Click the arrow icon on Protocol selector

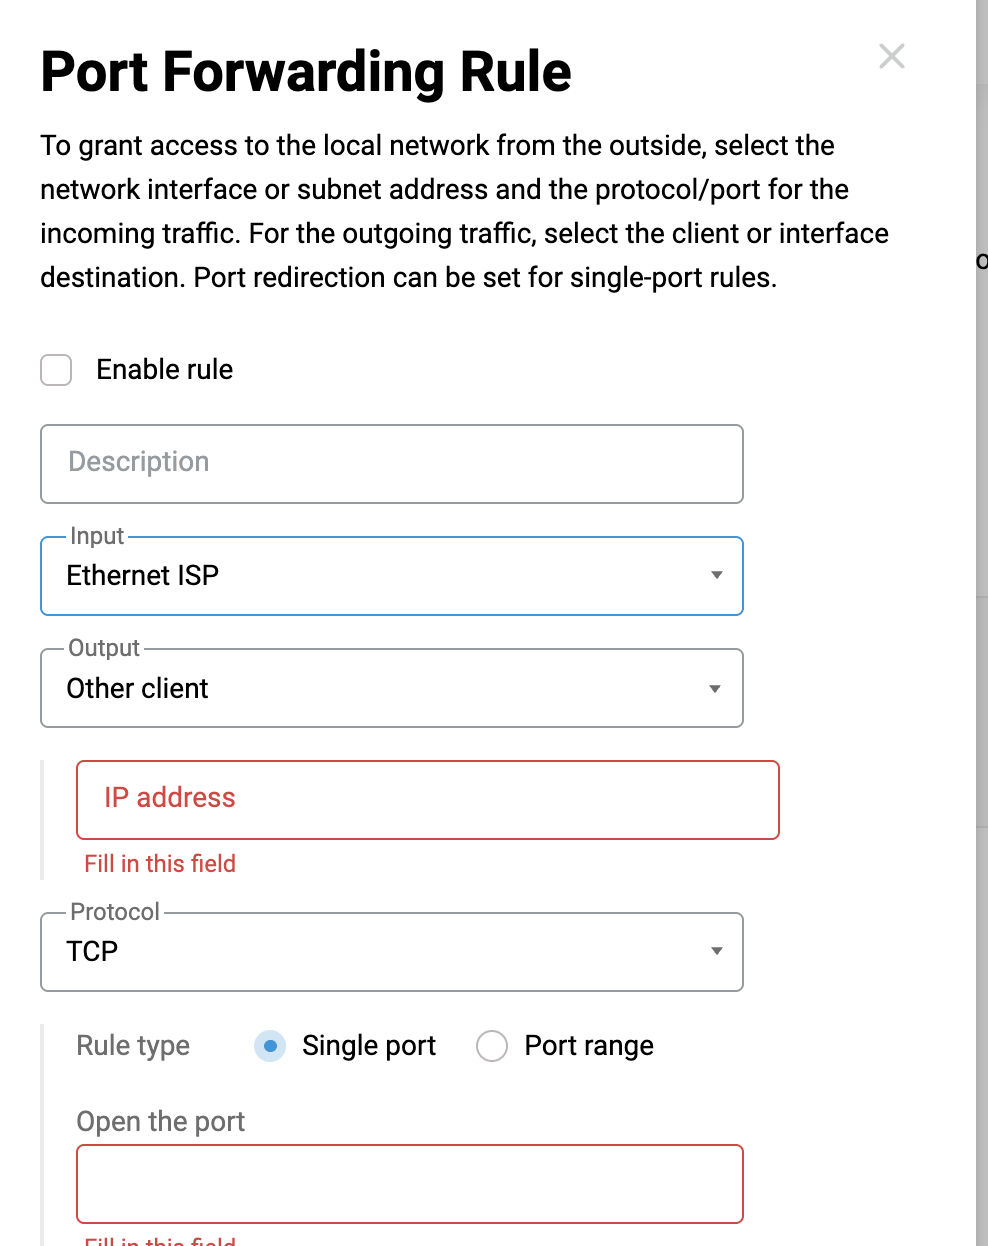(716, 951)
